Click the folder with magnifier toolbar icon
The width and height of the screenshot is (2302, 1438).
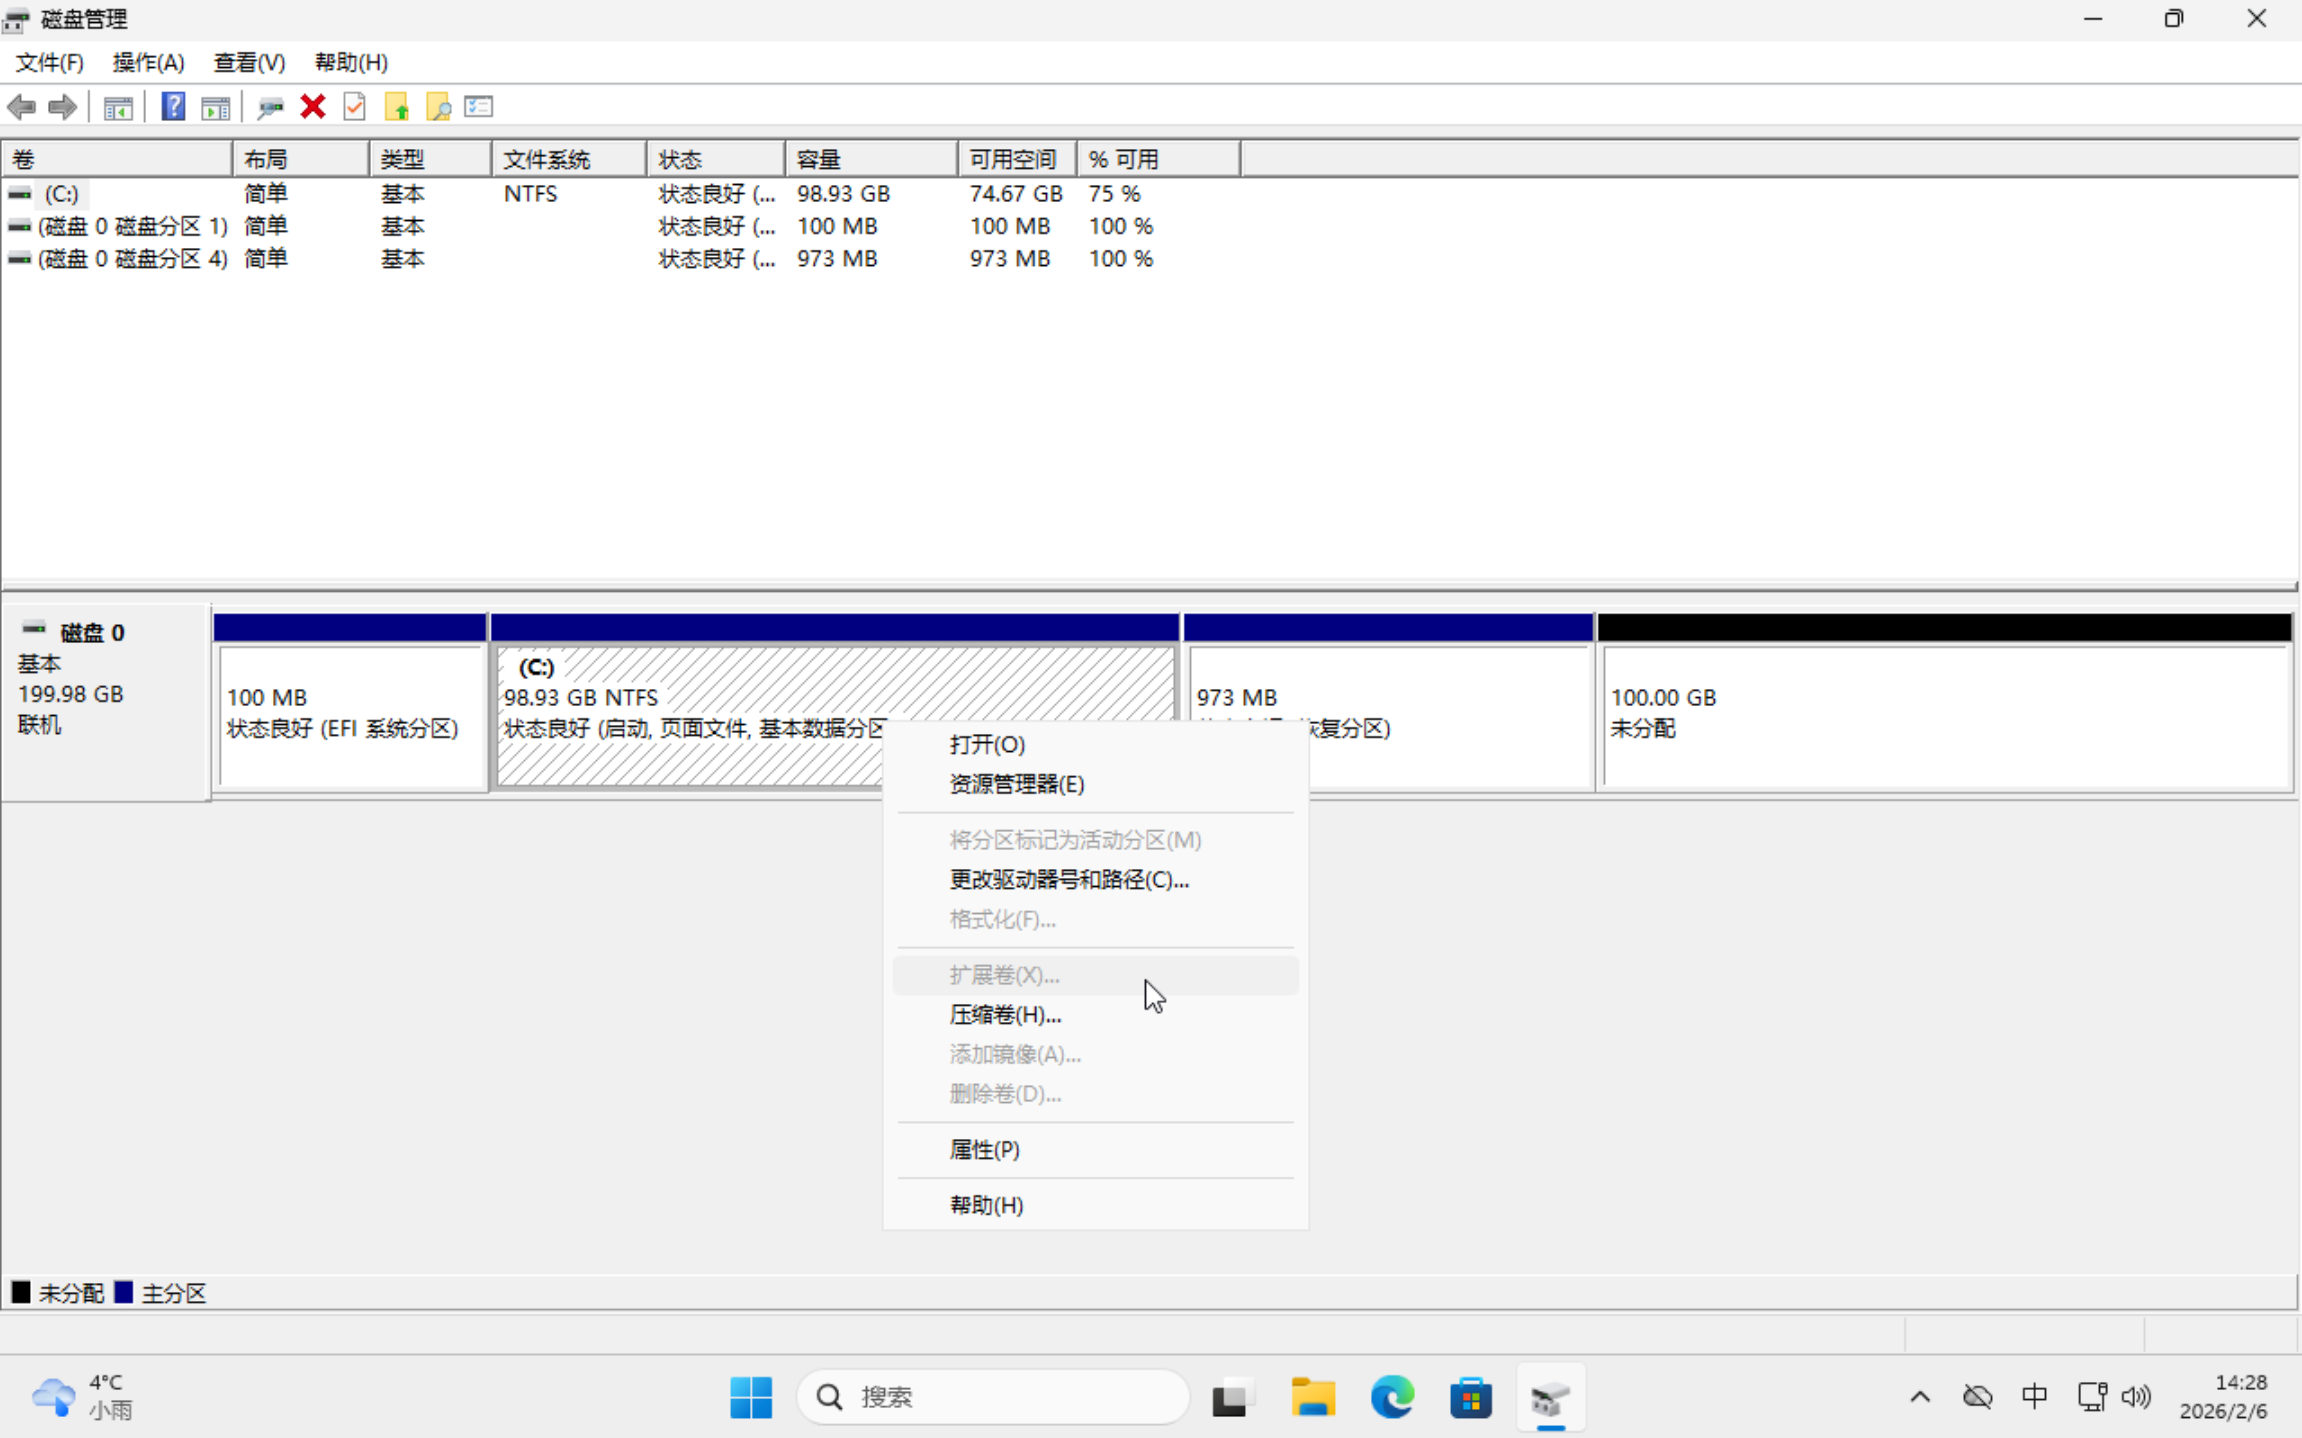[438, 107]
